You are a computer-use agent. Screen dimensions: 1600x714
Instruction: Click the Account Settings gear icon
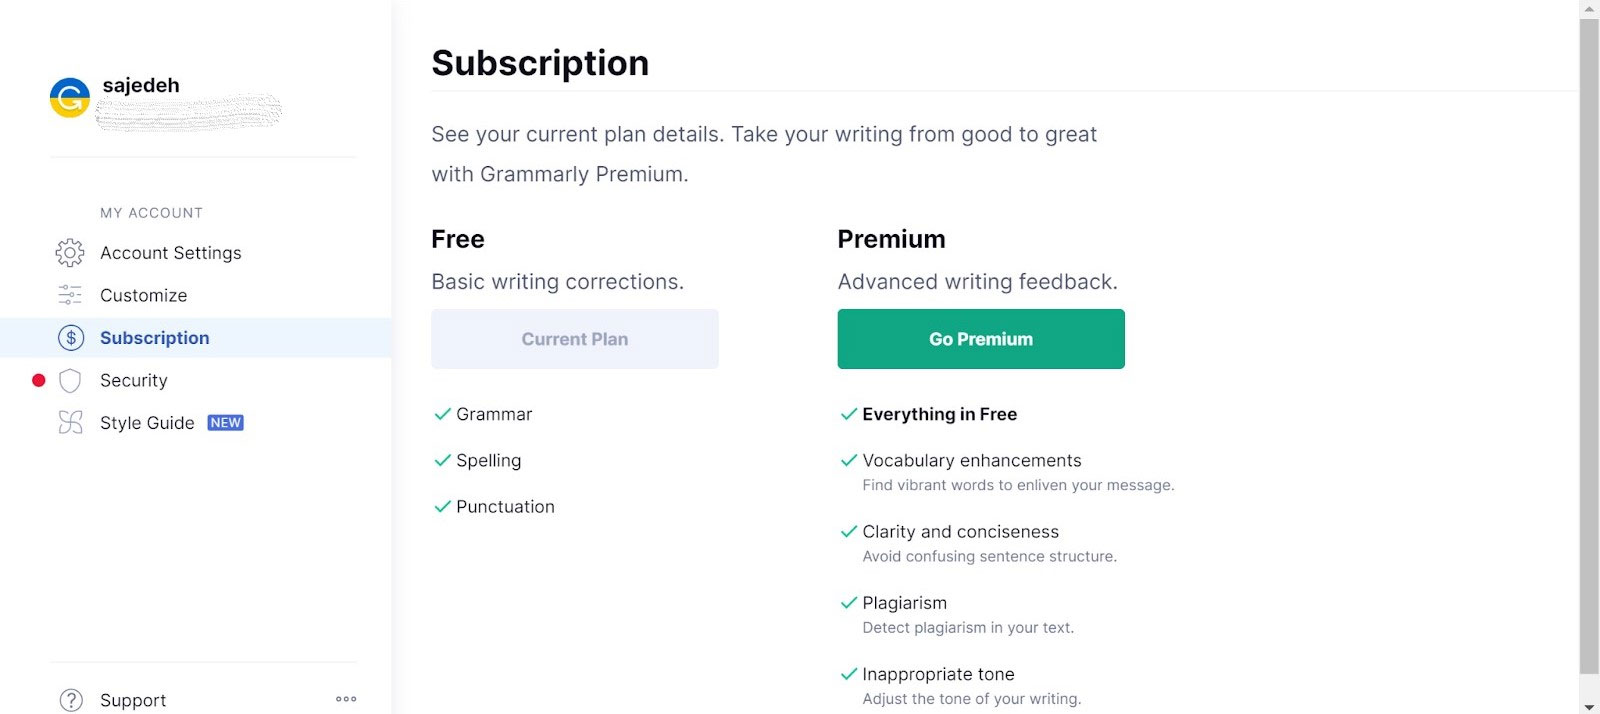coord(70,253)
